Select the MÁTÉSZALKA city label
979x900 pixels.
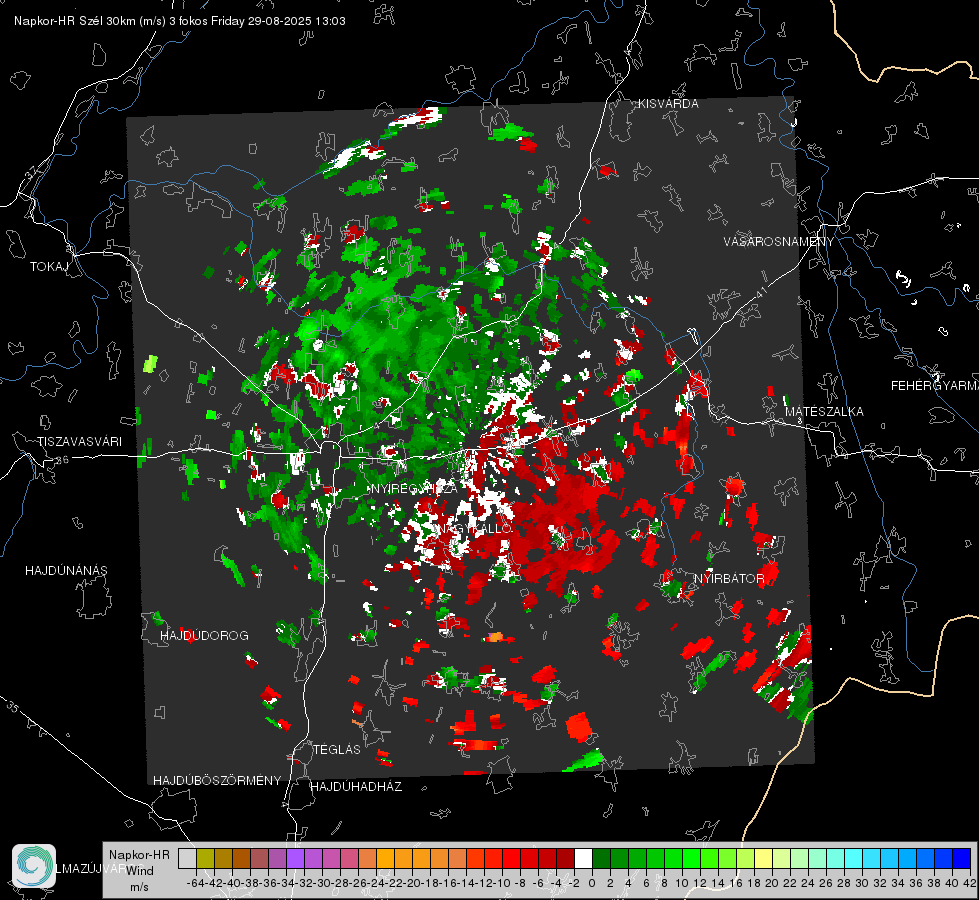[824, 412]
